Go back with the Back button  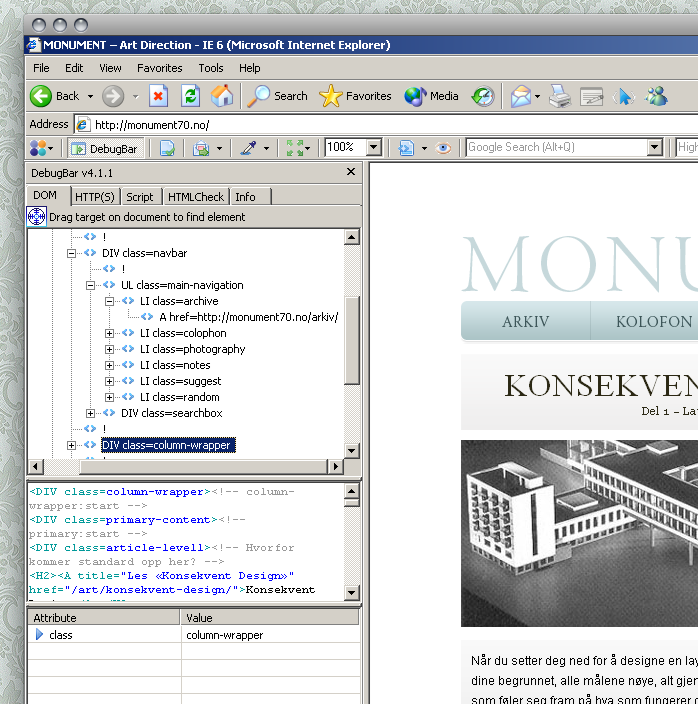tap(54, 96)
